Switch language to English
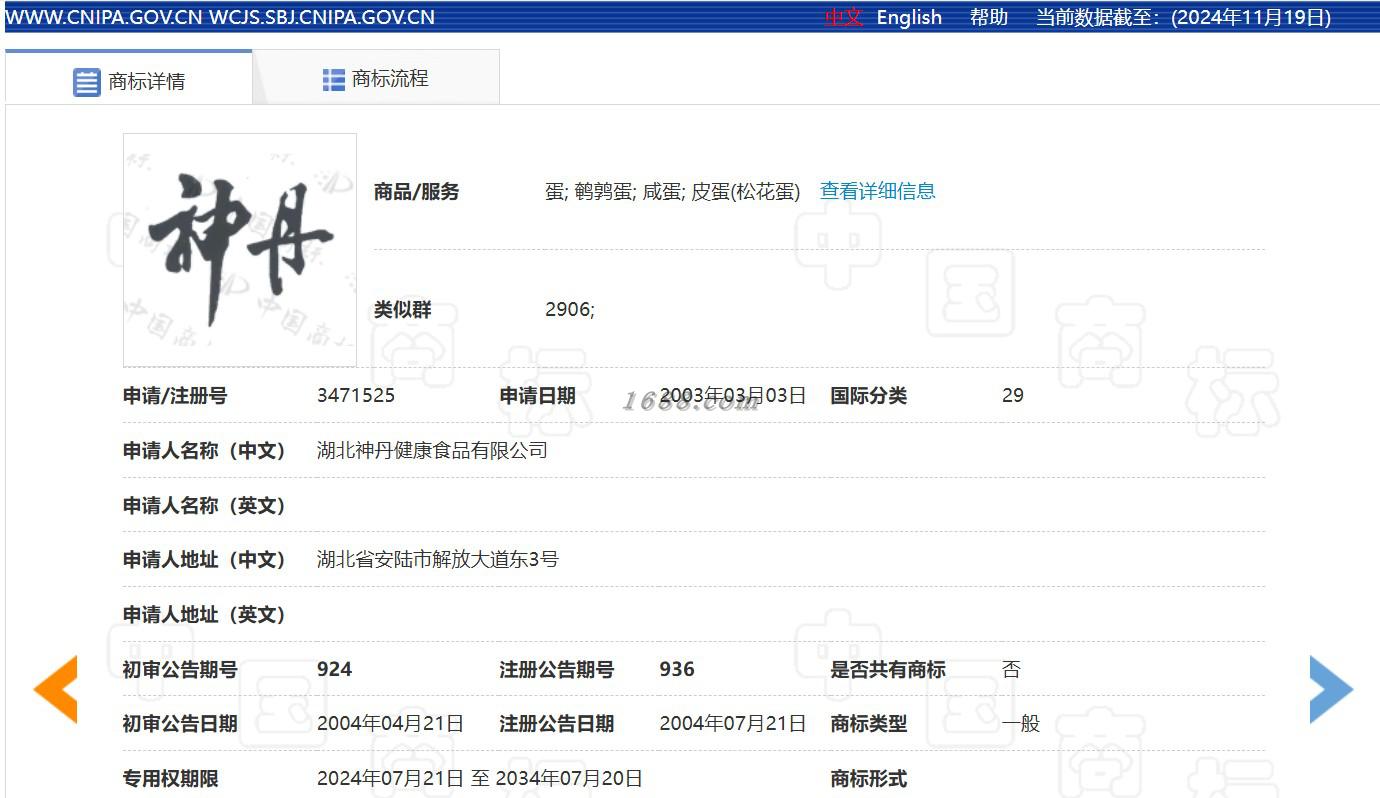The image size is (1380, 798). pos(909,17)
